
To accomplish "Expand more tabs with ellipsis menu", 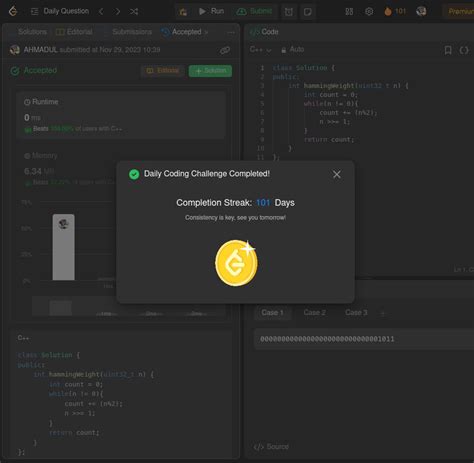I will (231, 32).
